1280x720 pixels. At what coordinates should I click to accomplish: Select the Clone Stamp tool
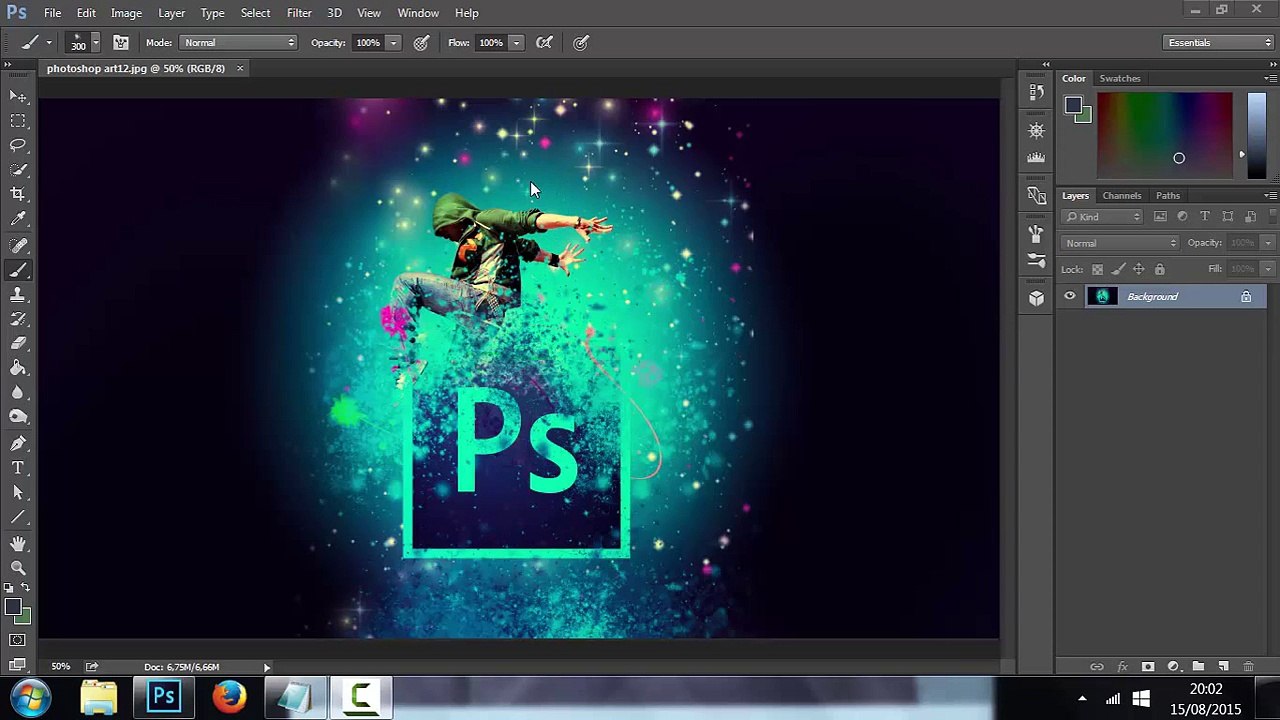click(18, 294)
